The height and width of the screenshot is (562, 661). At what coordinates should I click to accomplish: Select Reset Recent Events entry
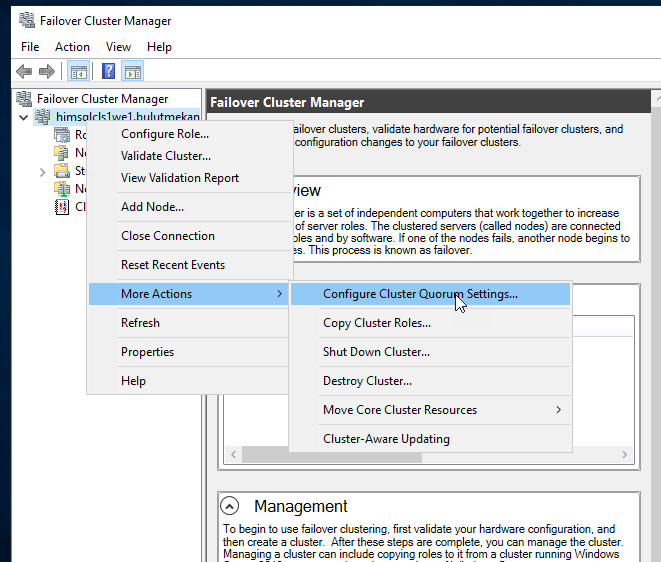(x=188, y=265)
